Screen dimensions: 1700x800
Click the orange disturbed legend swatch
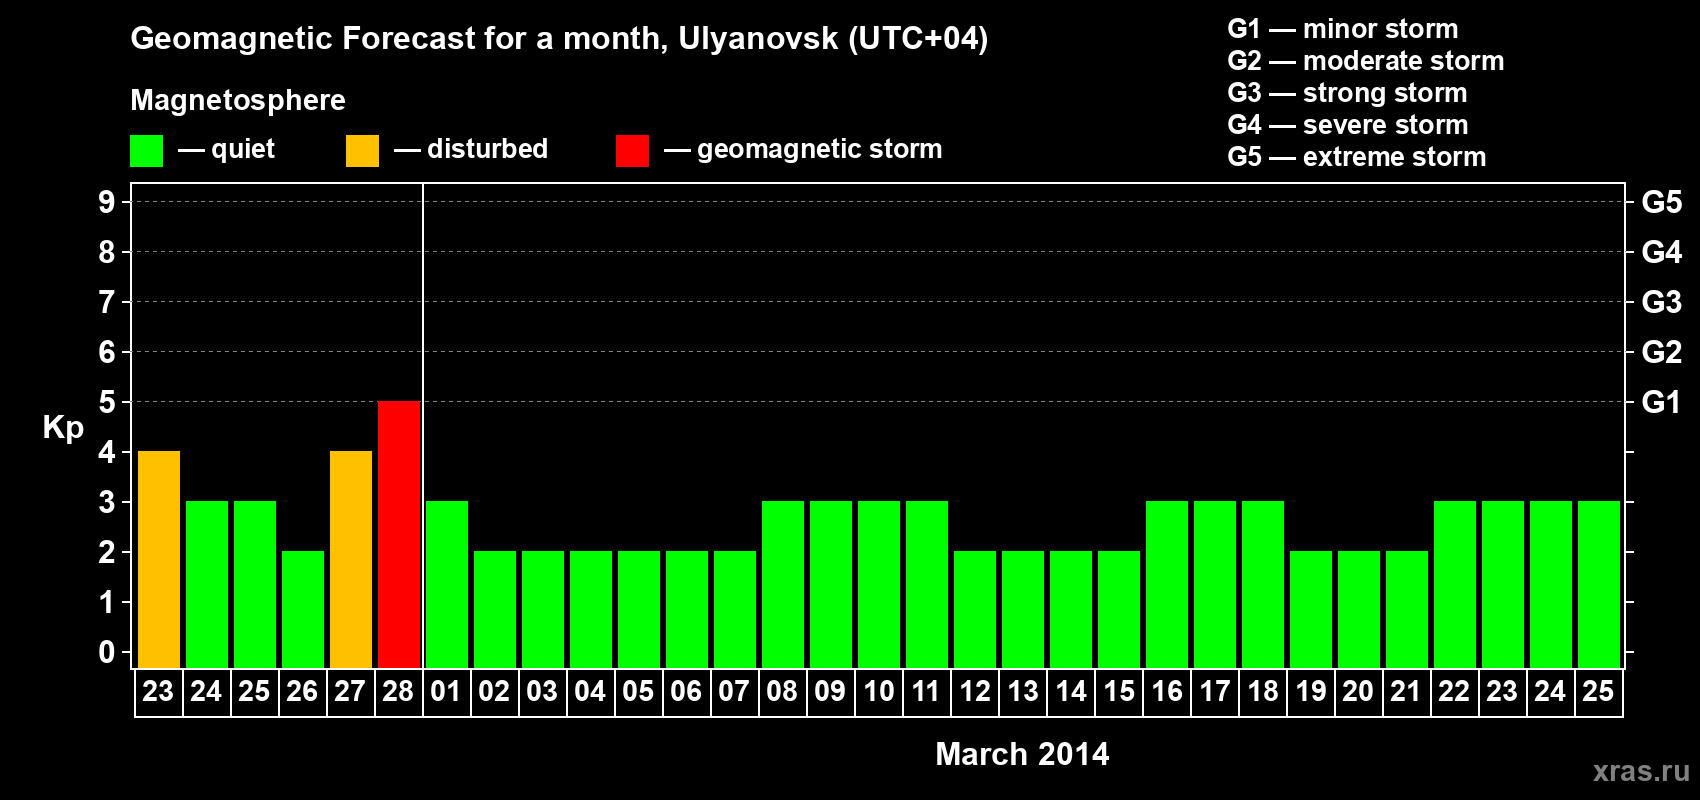[x=362, y=151]
